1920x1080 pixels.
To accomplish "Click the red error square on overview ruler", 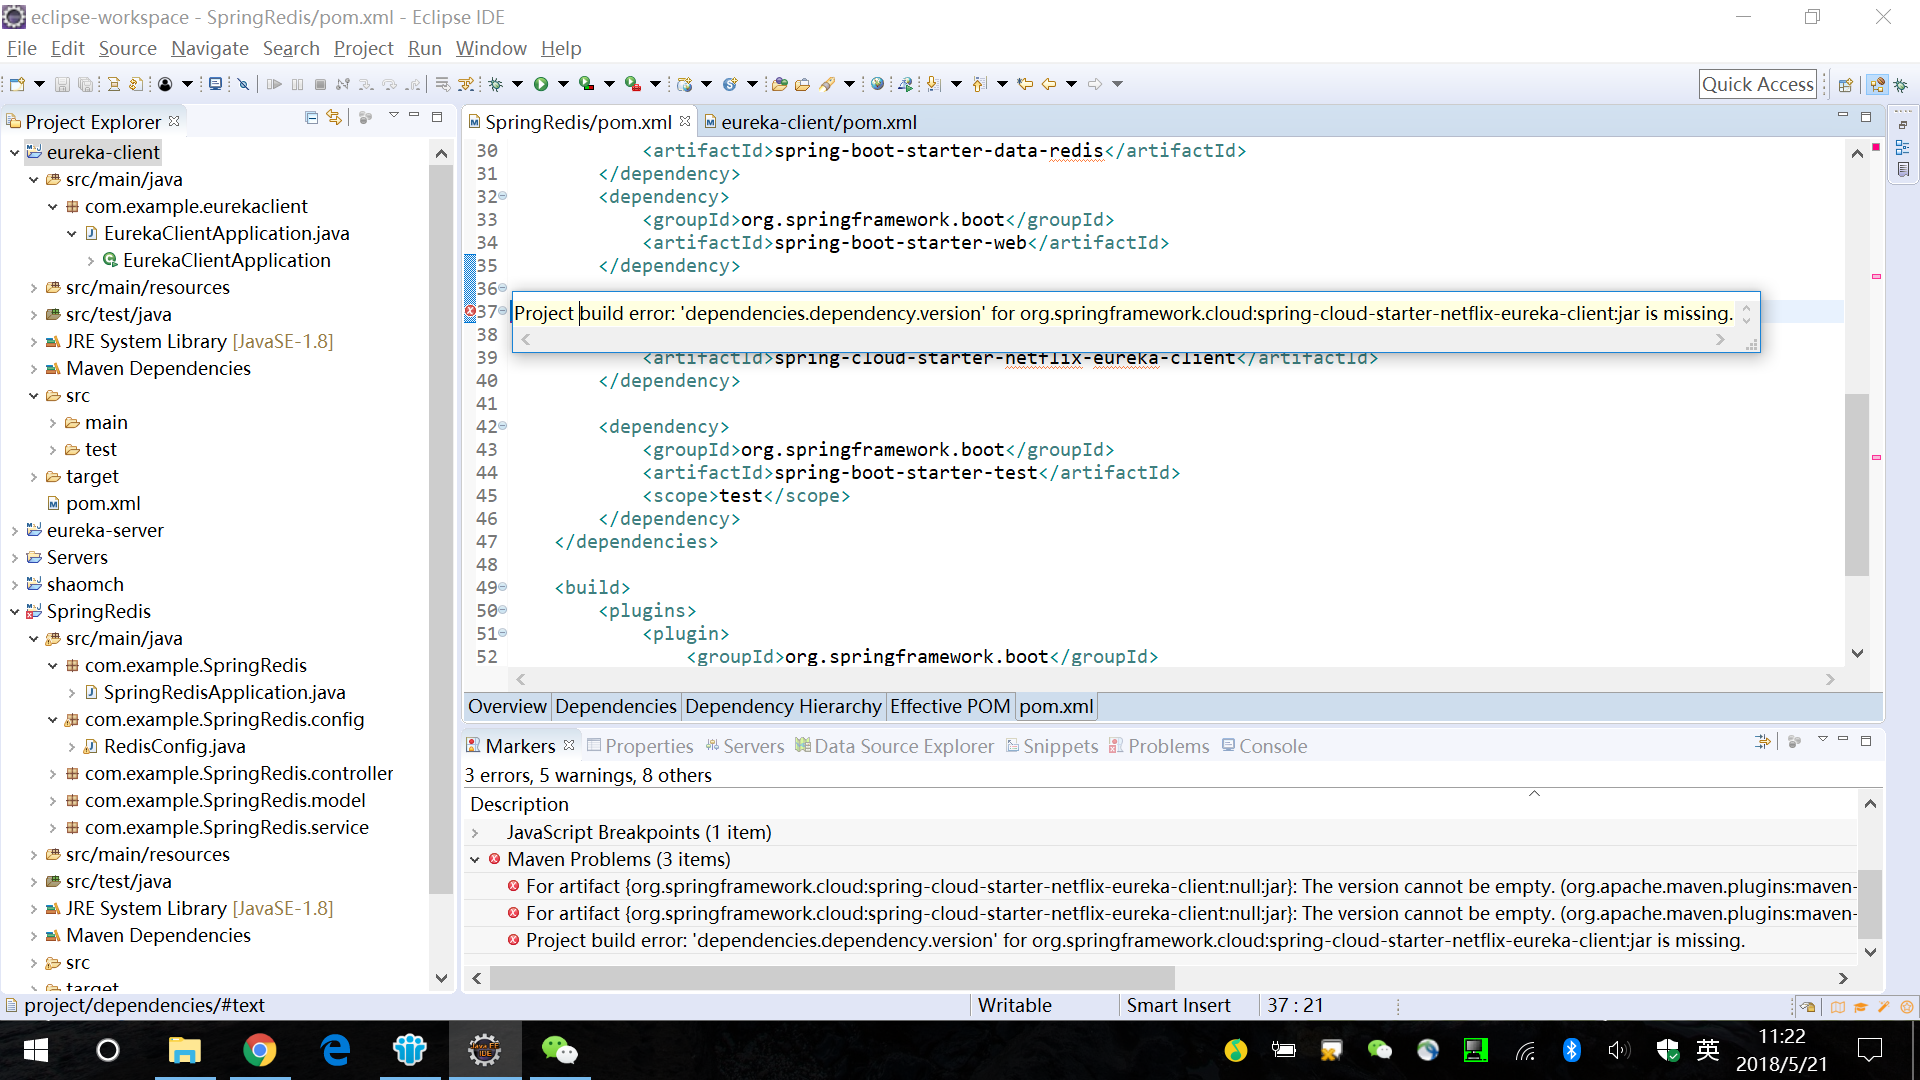I will tap(1876, 147).
